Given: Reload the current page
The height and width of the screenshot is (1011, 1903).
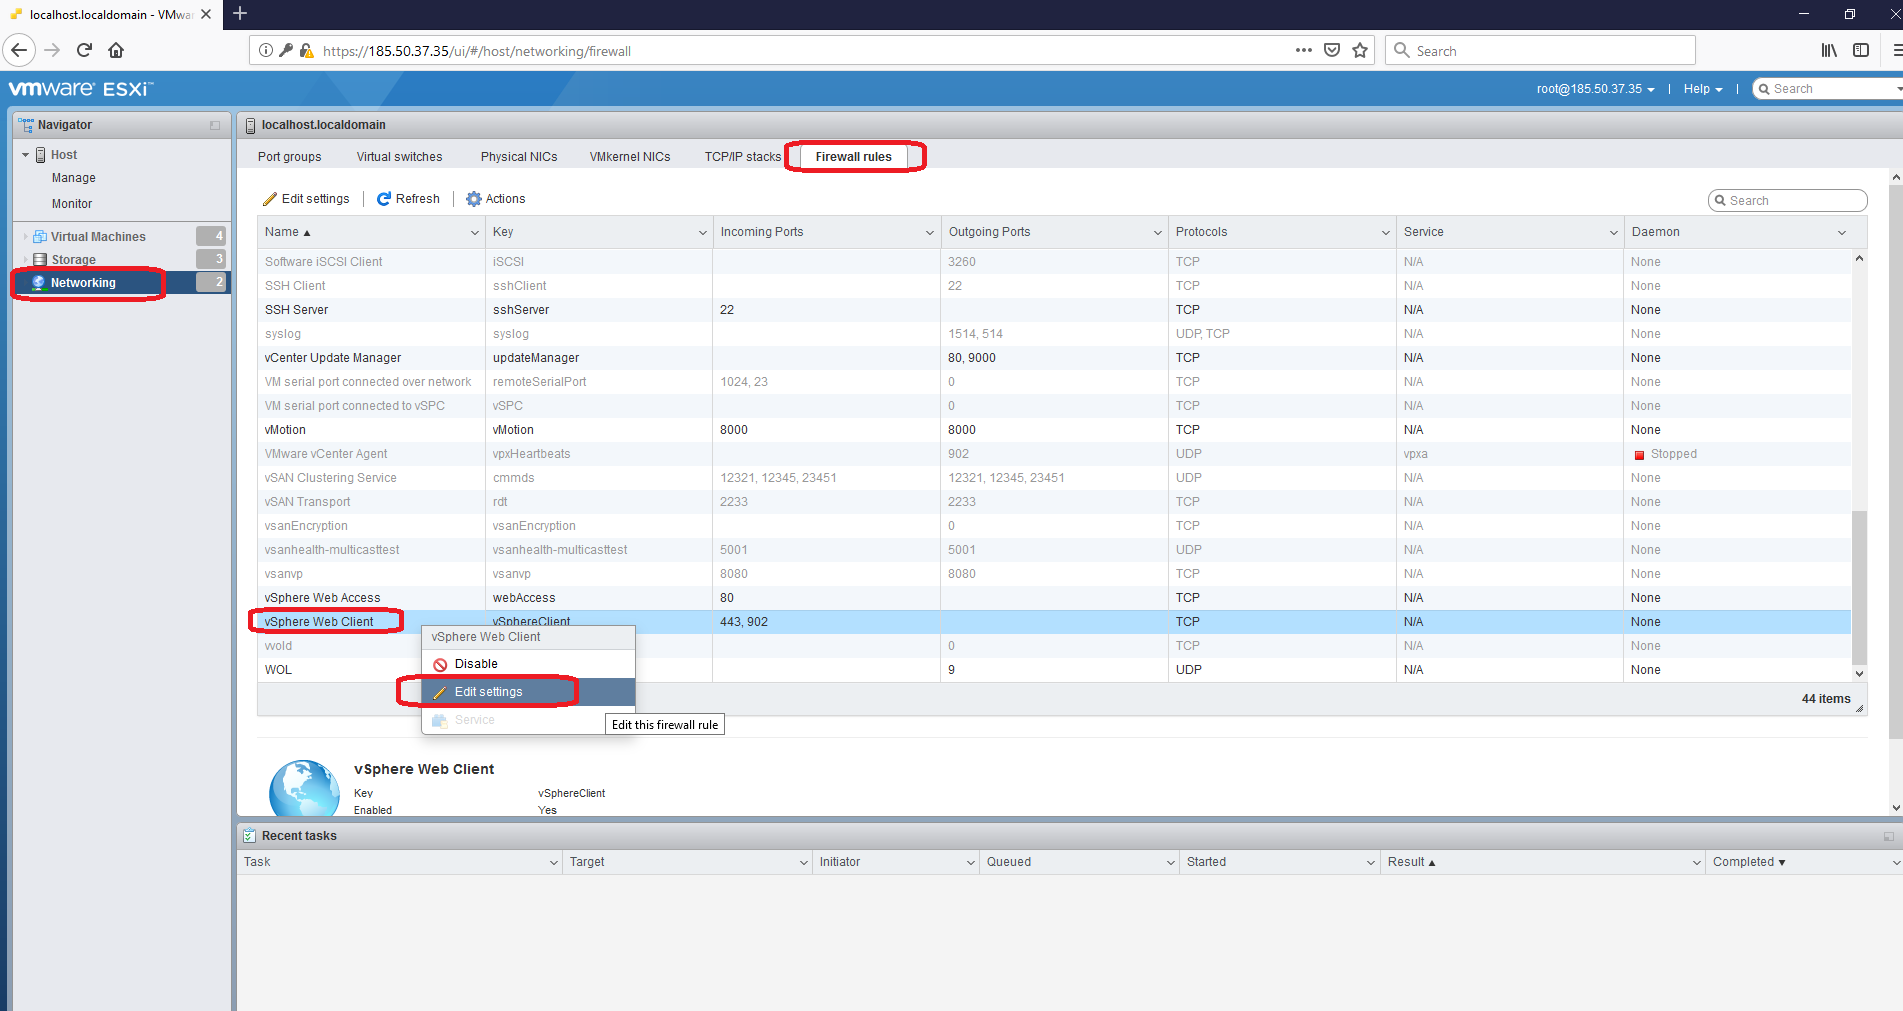Looking at the screenshot, I should [x=84, y=50].
